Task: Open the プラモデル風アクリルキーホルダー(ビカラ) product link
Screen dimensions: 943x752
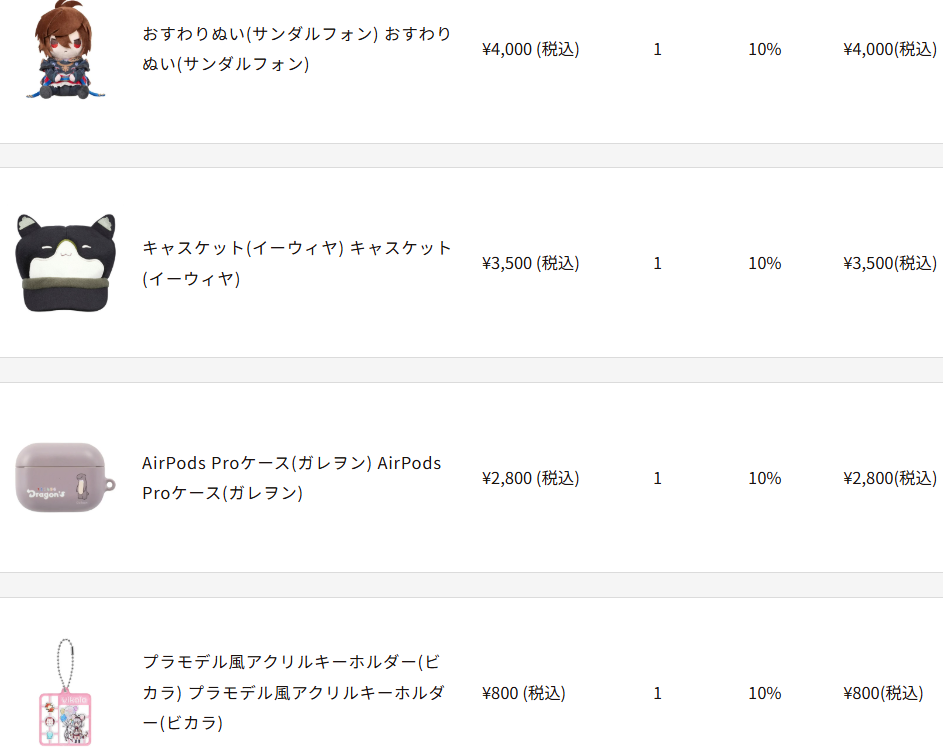Action: click(x=293, y=692)
